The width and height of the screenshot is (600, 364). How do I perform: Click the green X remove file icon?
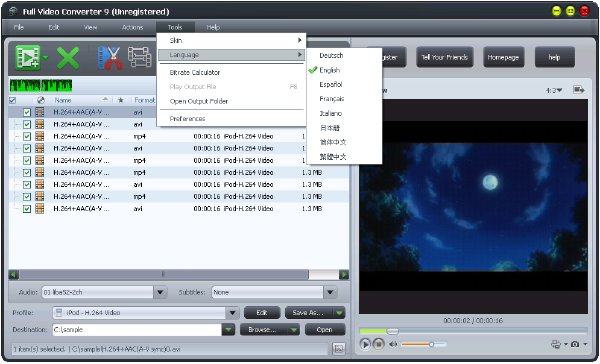[68, 58]
